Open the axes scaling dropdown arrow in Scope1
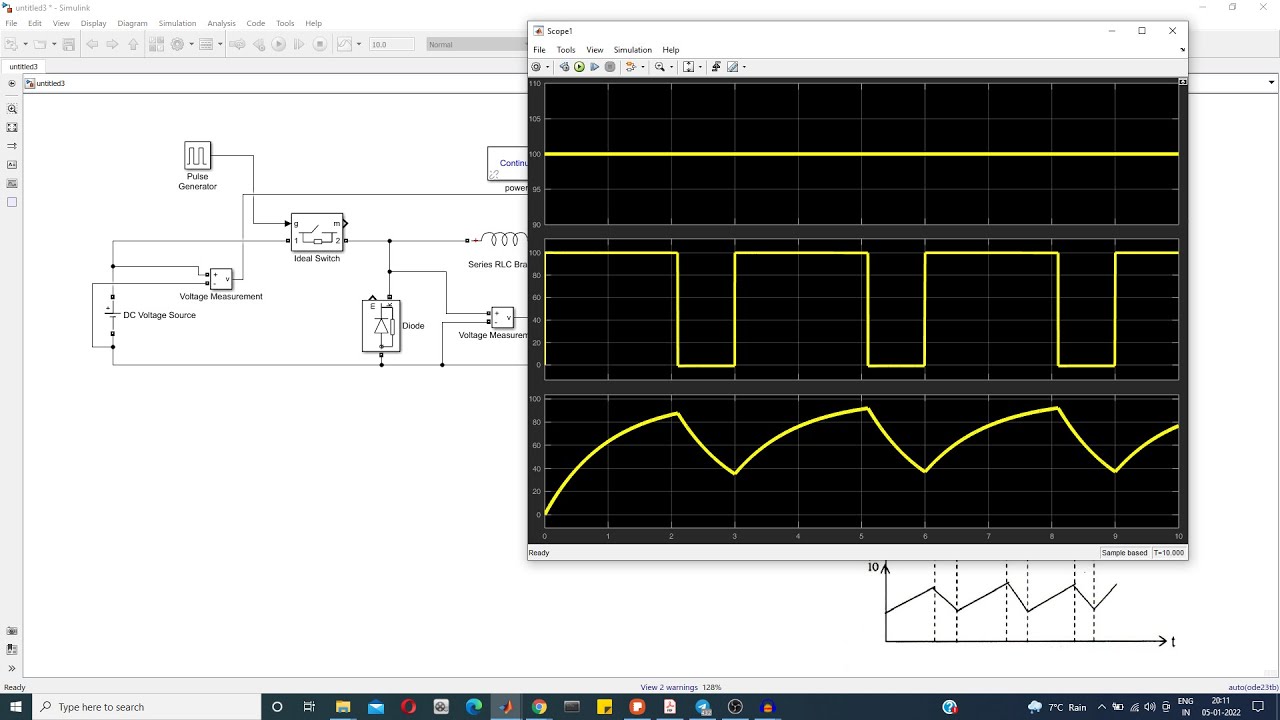 pos(700,67)
